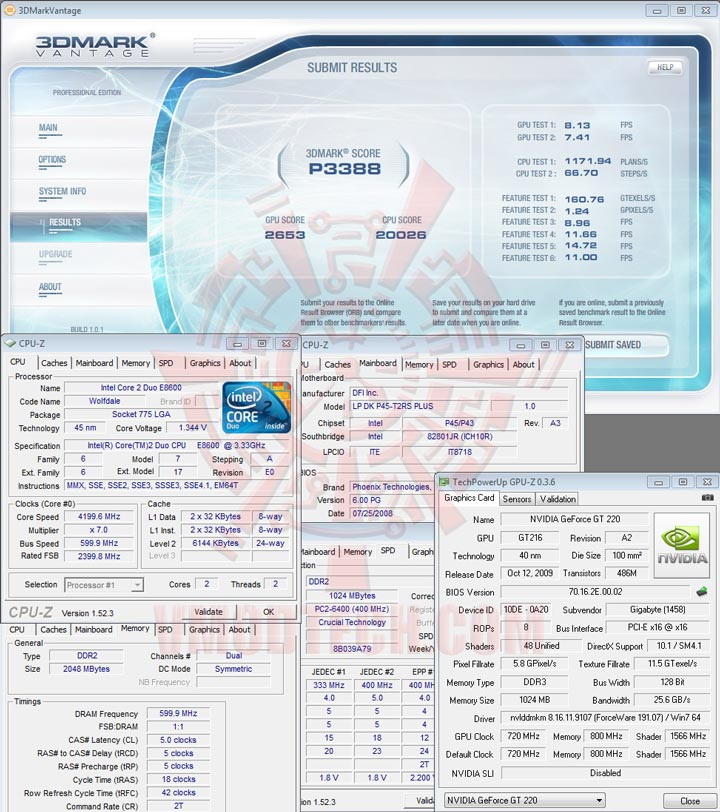Click CAS# Latency value 5.0 clocks
The width and height of the screenshot is (720, 812).
tap(178, 741)
